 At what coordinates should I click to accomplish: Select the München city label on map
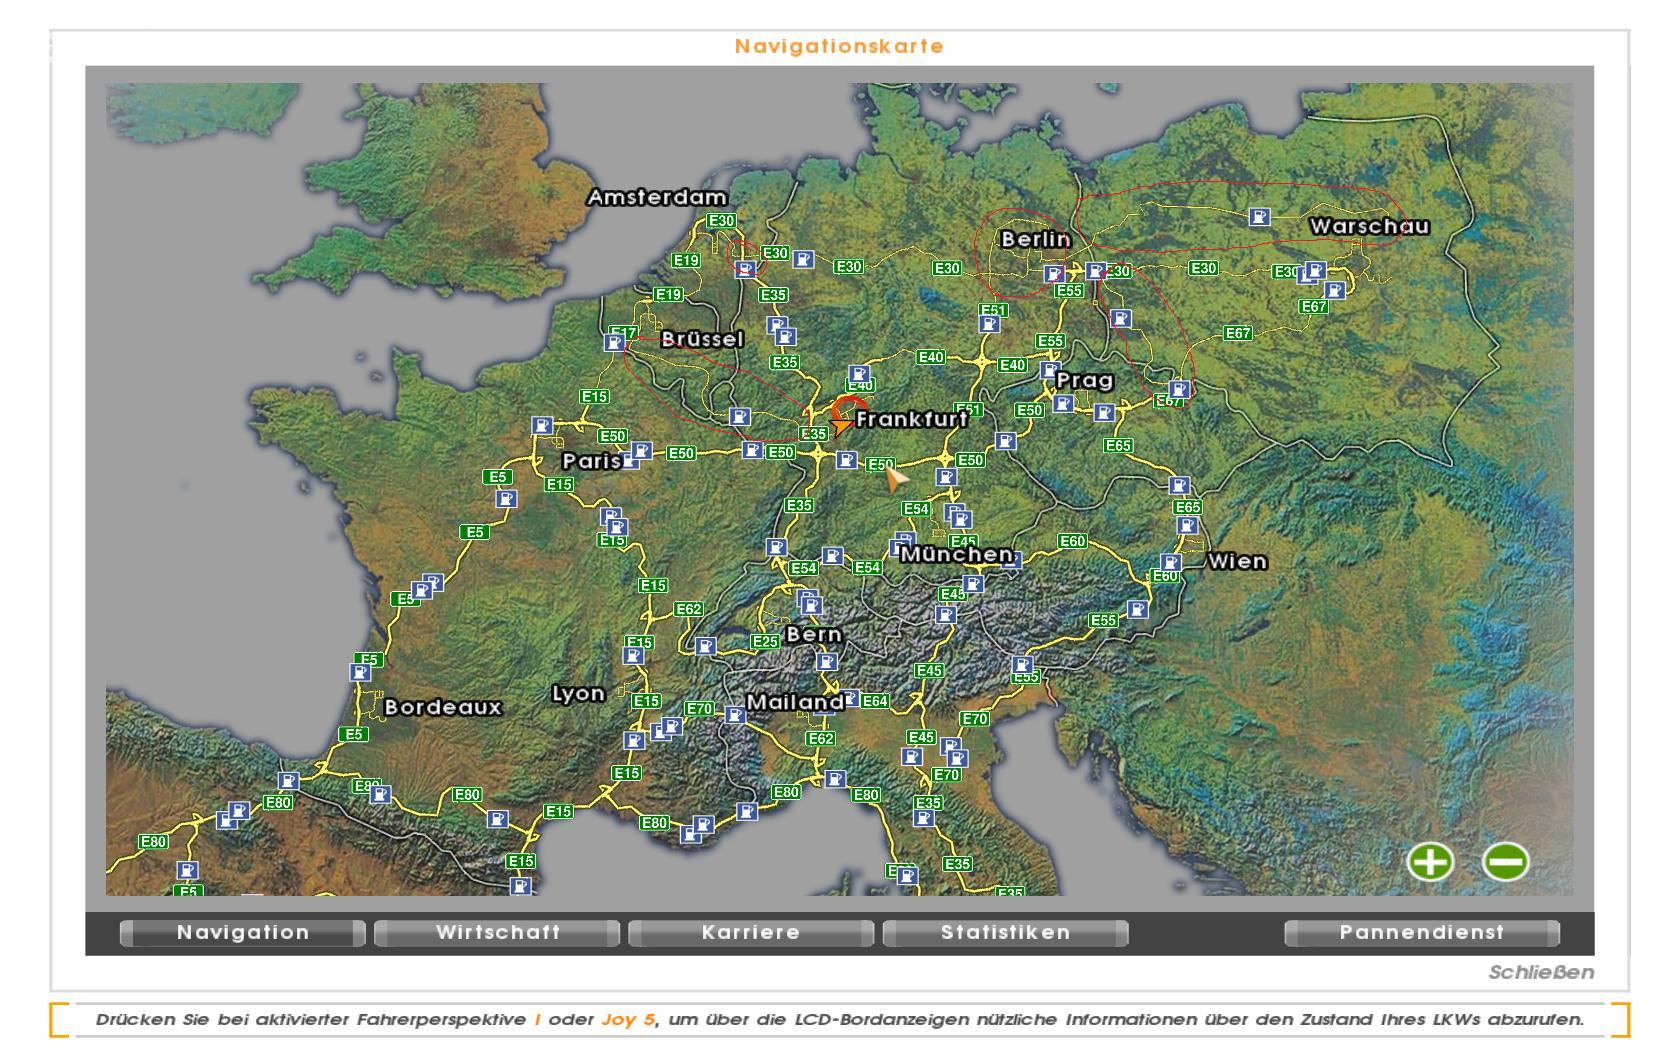pyautogui.click(x=957, y=554)
